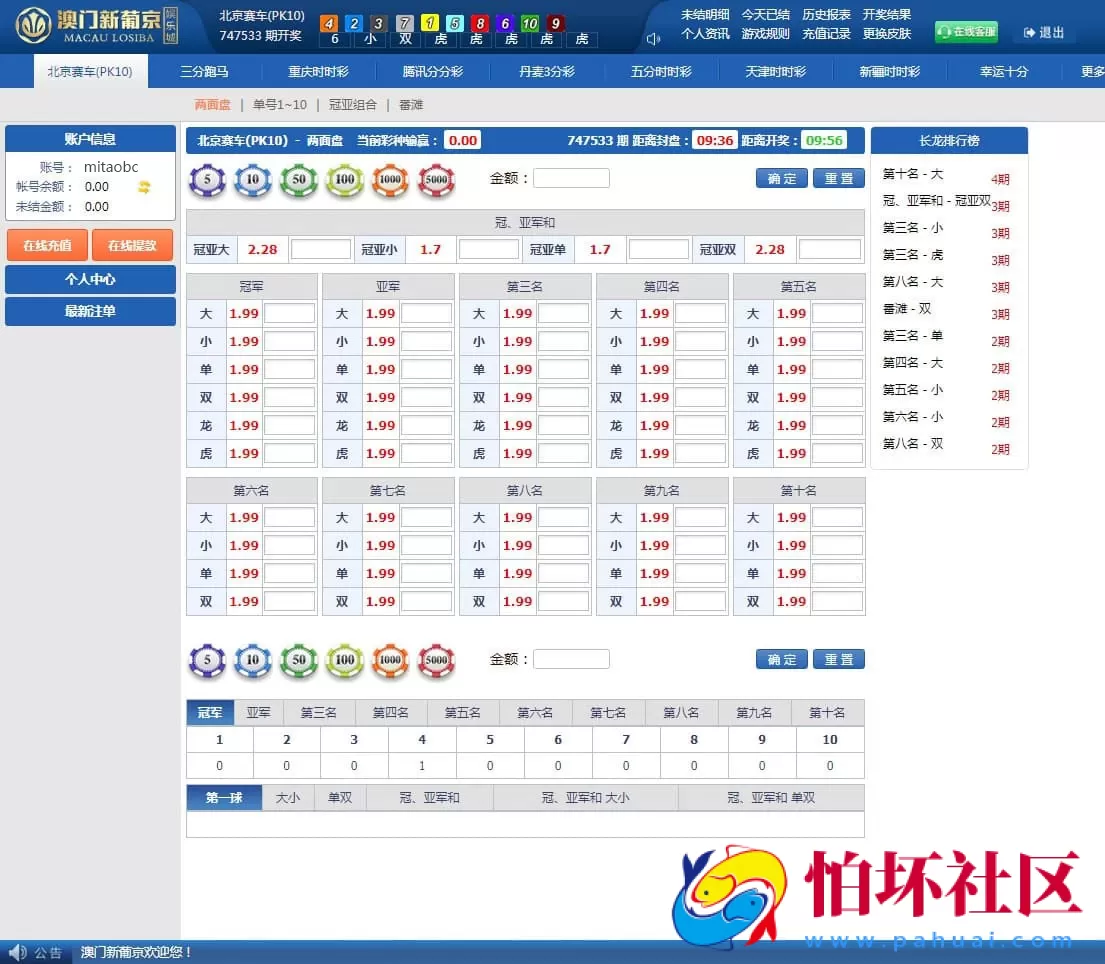Select the 50 green betting chip
Screen dimensions: 1105x964
(299, 181)
